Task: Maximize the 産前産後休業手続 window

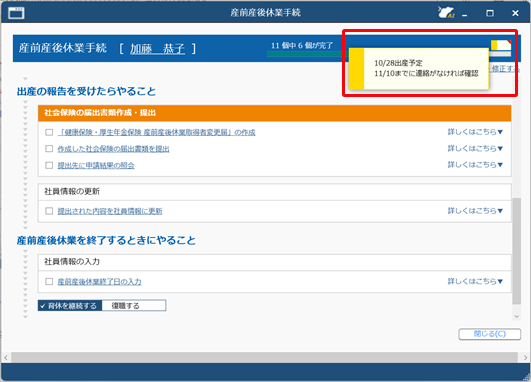Action: coord(490,13)
